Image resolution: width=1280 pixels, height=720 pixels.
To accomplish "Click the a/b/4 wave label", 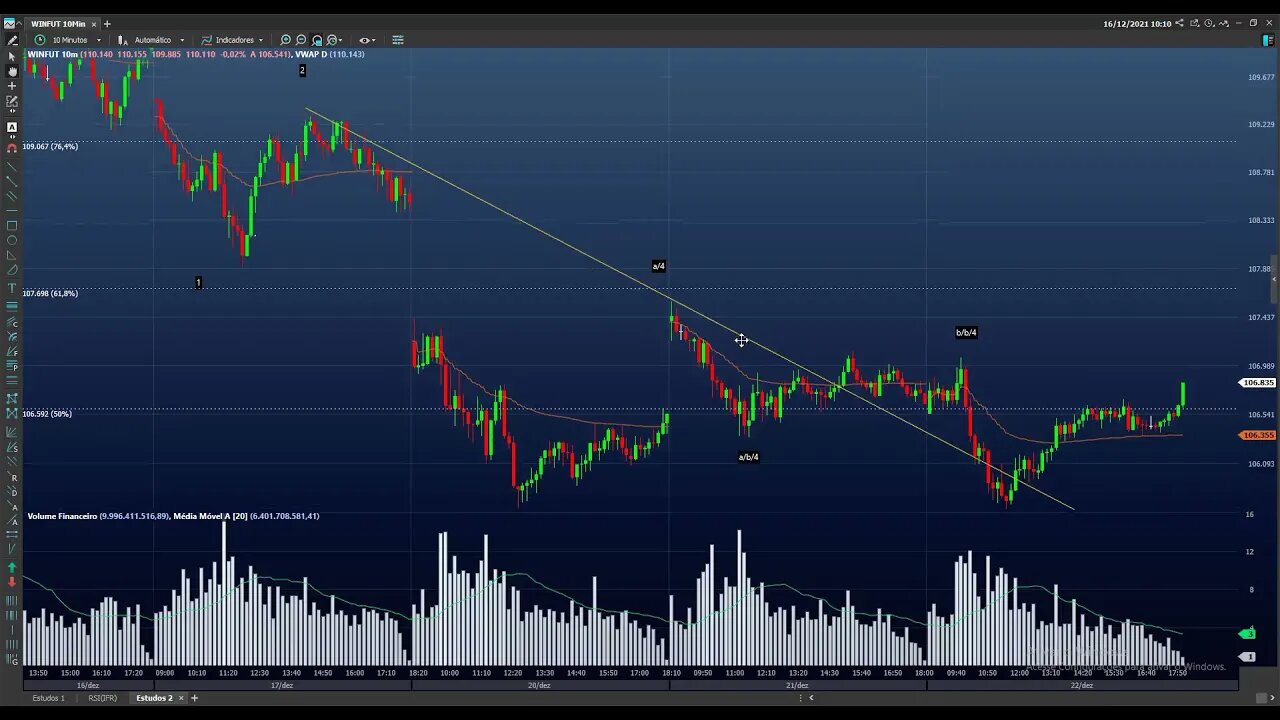I will [x=748, y=457].
